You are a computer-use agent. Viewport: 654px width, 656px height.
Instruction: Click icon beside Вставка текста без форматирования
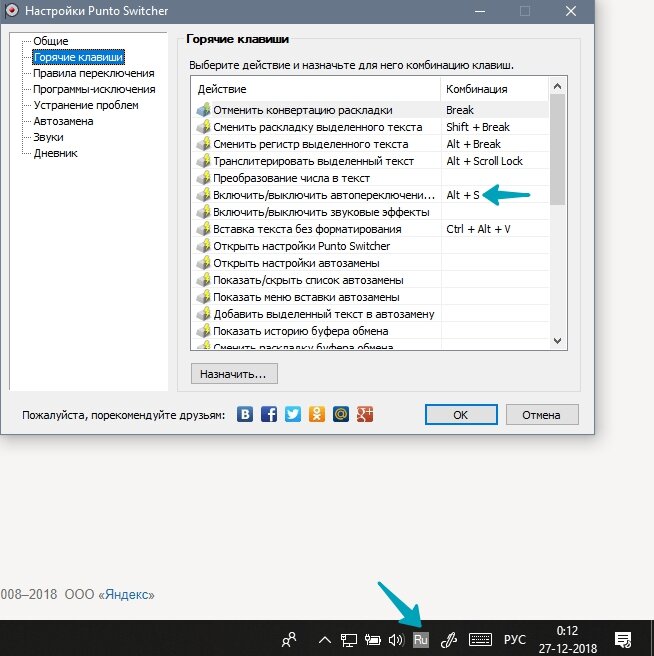pos(203,229)
